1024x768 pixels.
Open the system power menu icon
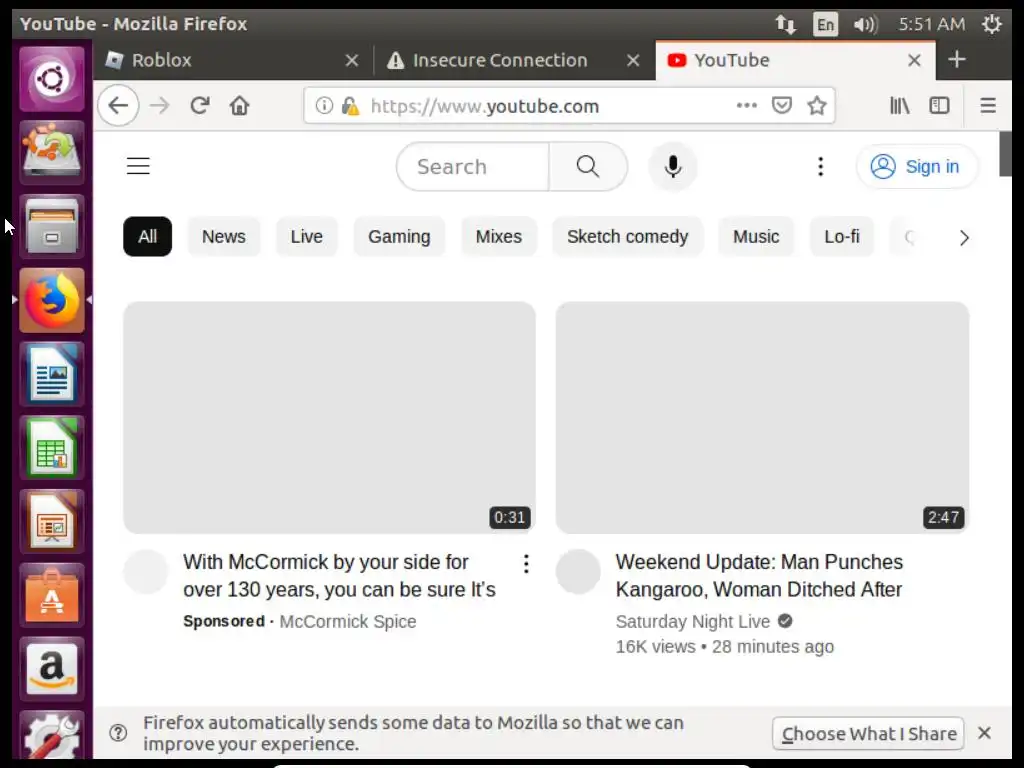pos(991,25)
